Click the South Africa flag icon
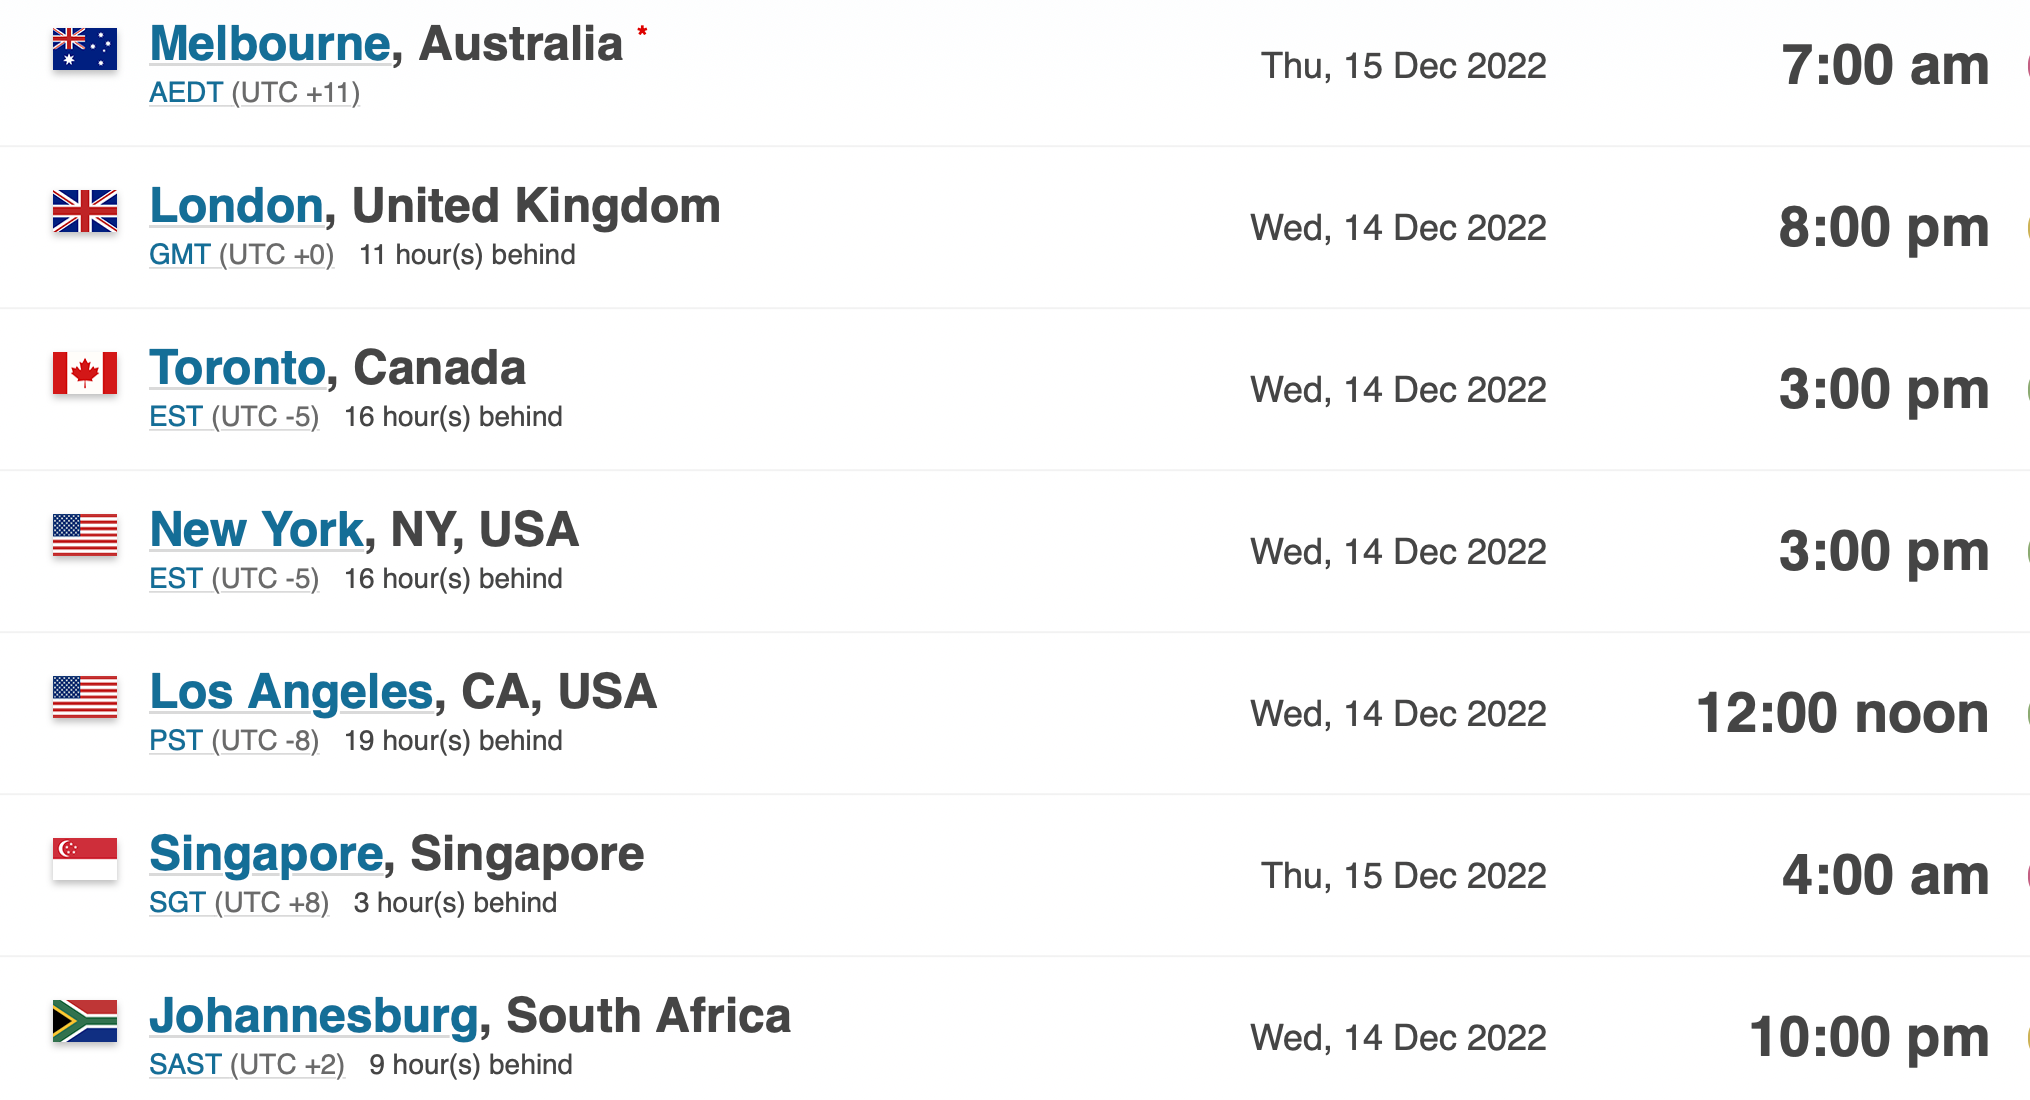The width and height of the screenshot is (2030, 1100). click(85, 1020)
